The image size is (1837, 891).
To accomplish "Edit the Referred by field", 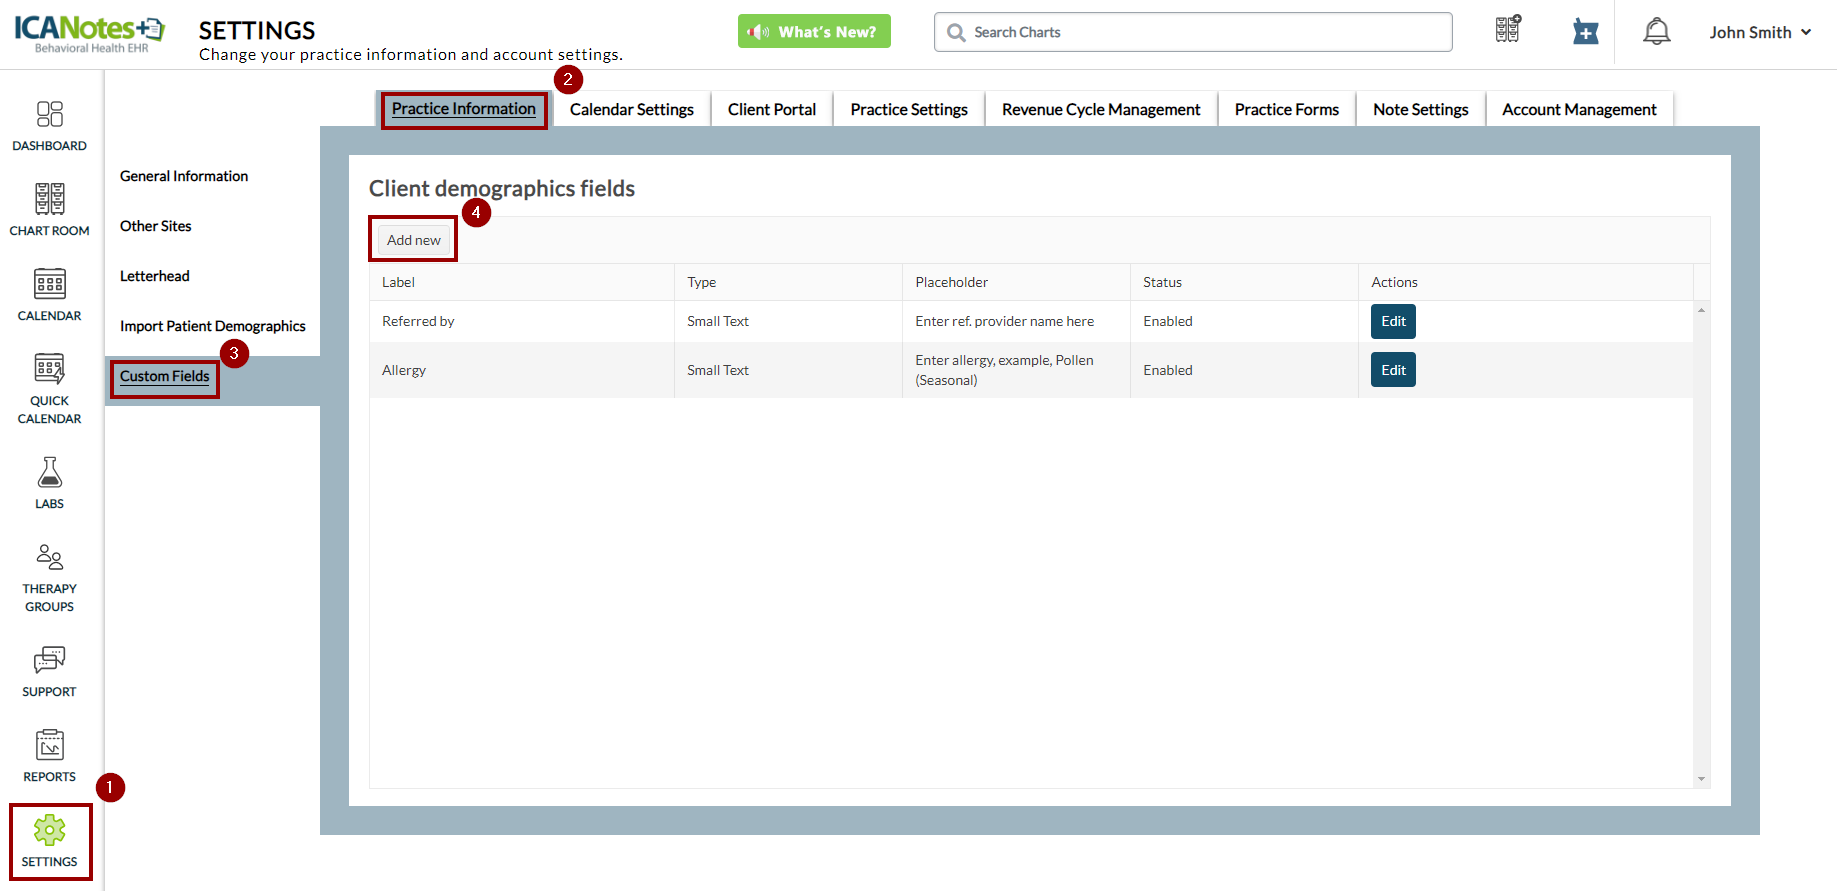I will pos(1392,321).
